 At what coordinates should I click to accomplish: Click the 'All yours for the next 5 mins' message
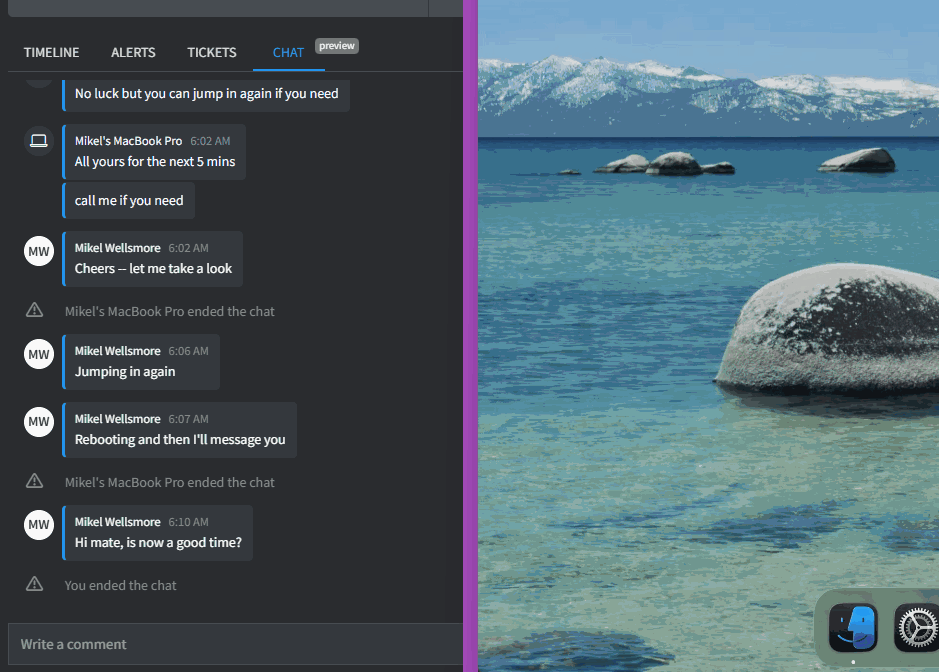(x=155, y=161)
